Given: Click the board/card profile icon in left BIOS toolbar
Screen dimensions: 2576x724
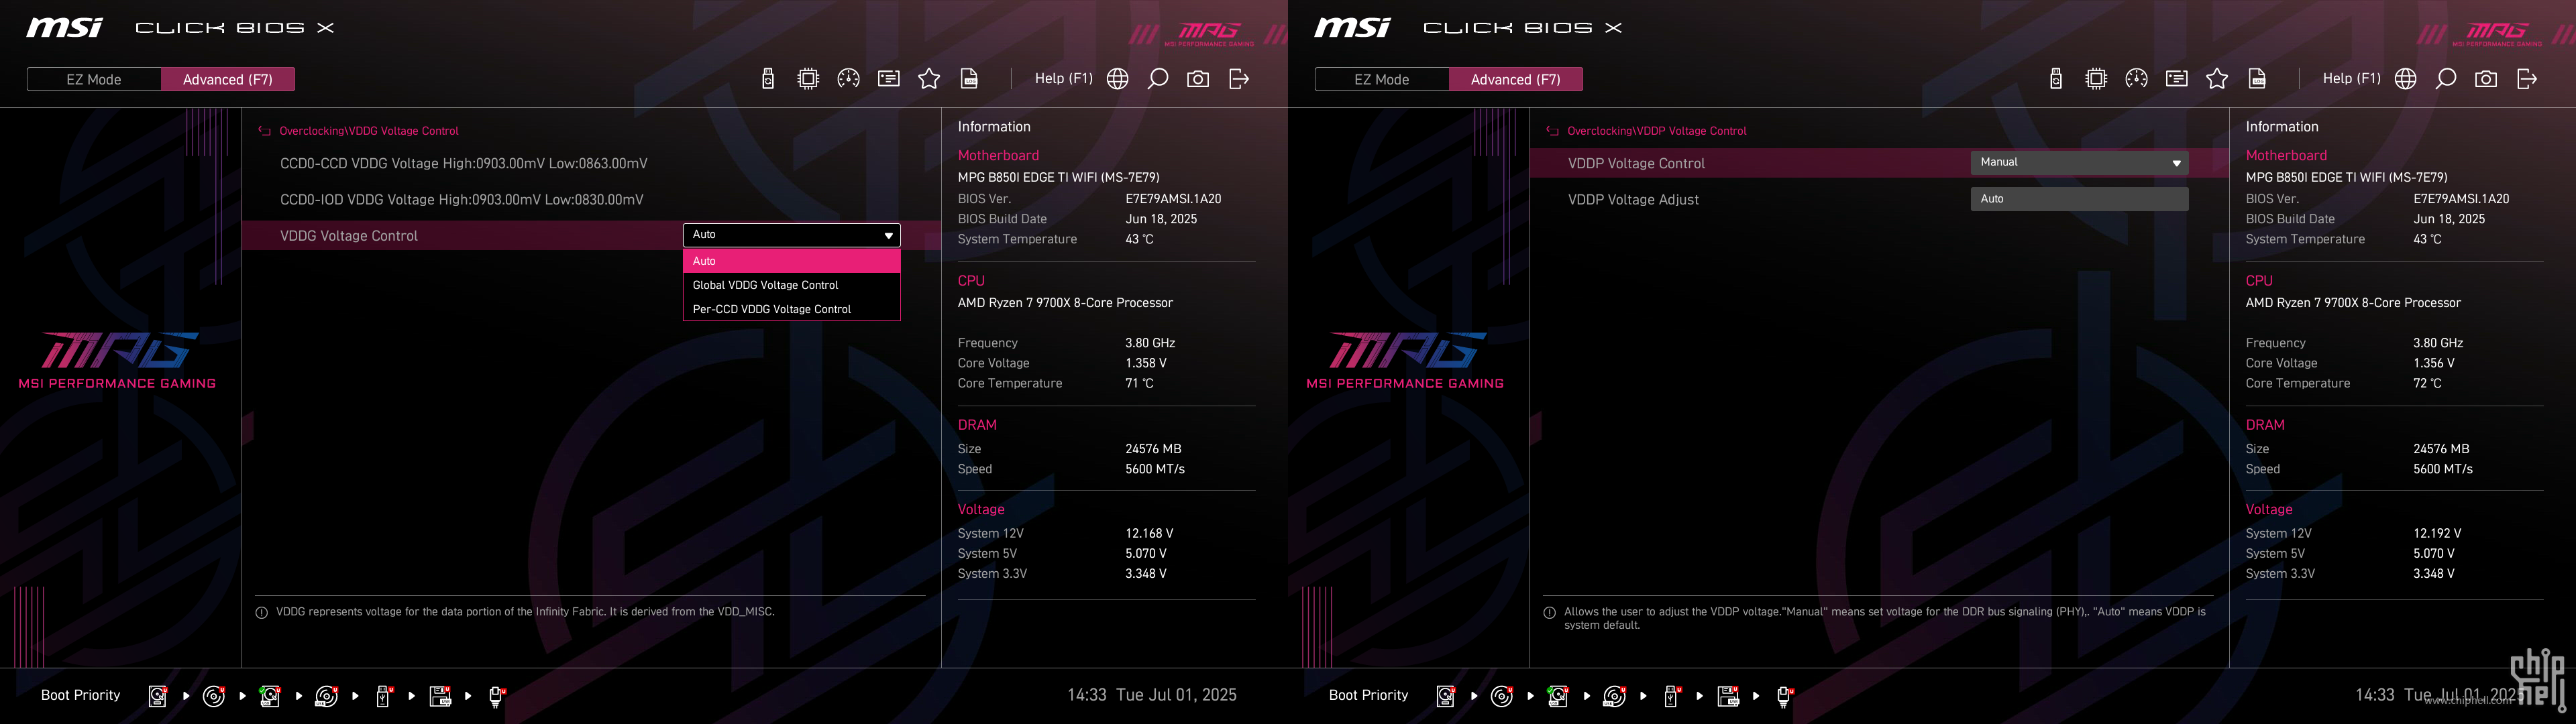Looking at the screenshot, I should 889,79.
